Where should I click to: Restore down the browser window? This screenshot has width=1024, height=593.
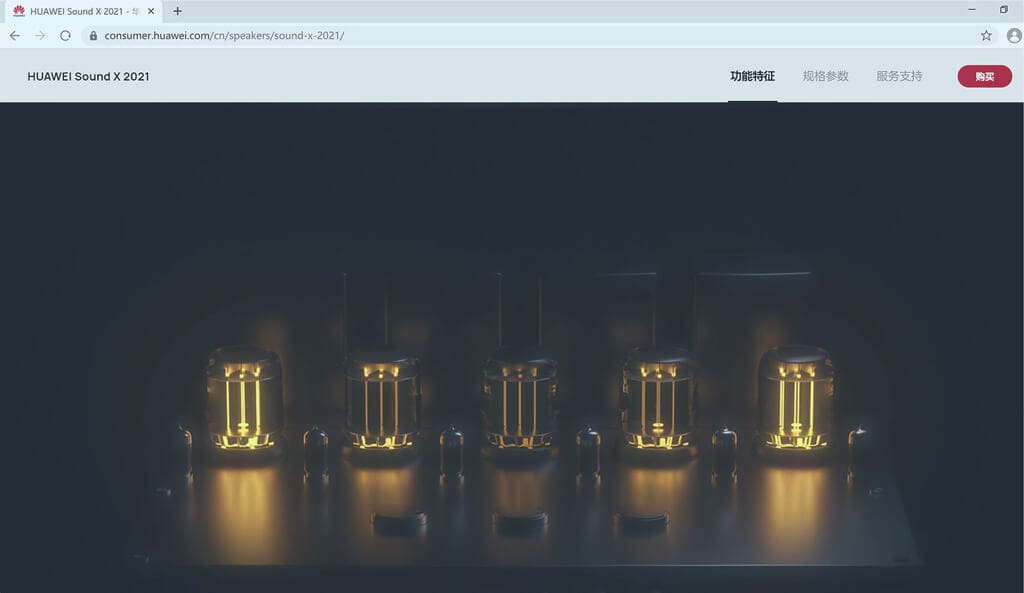tap(1003, 10)
